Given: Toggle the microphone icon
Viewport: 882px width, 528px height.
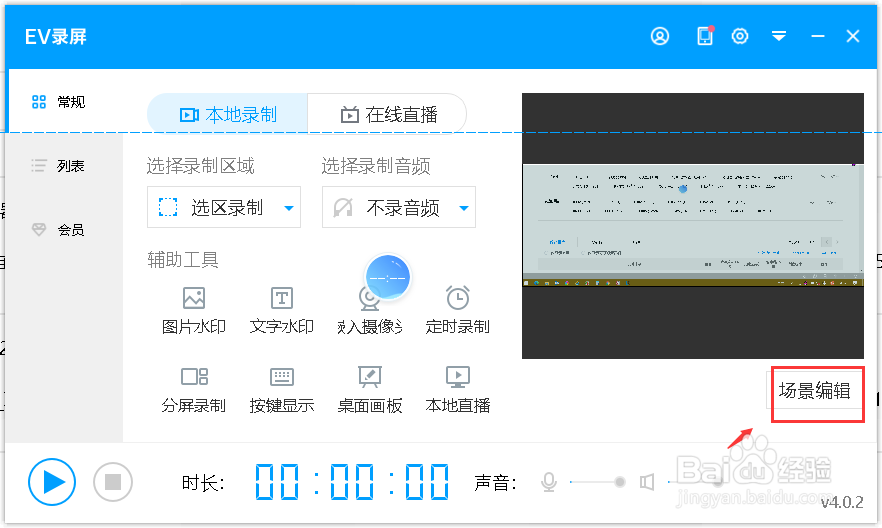Looking at the screenshot, I should click(549, 482).
